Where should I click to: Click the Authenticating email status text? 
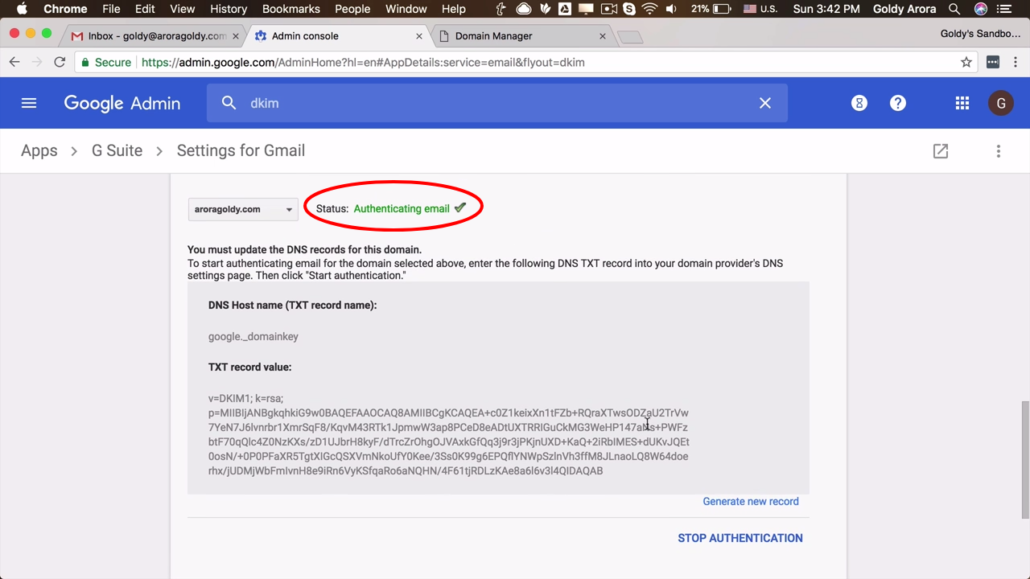click(x=401, y=209)
